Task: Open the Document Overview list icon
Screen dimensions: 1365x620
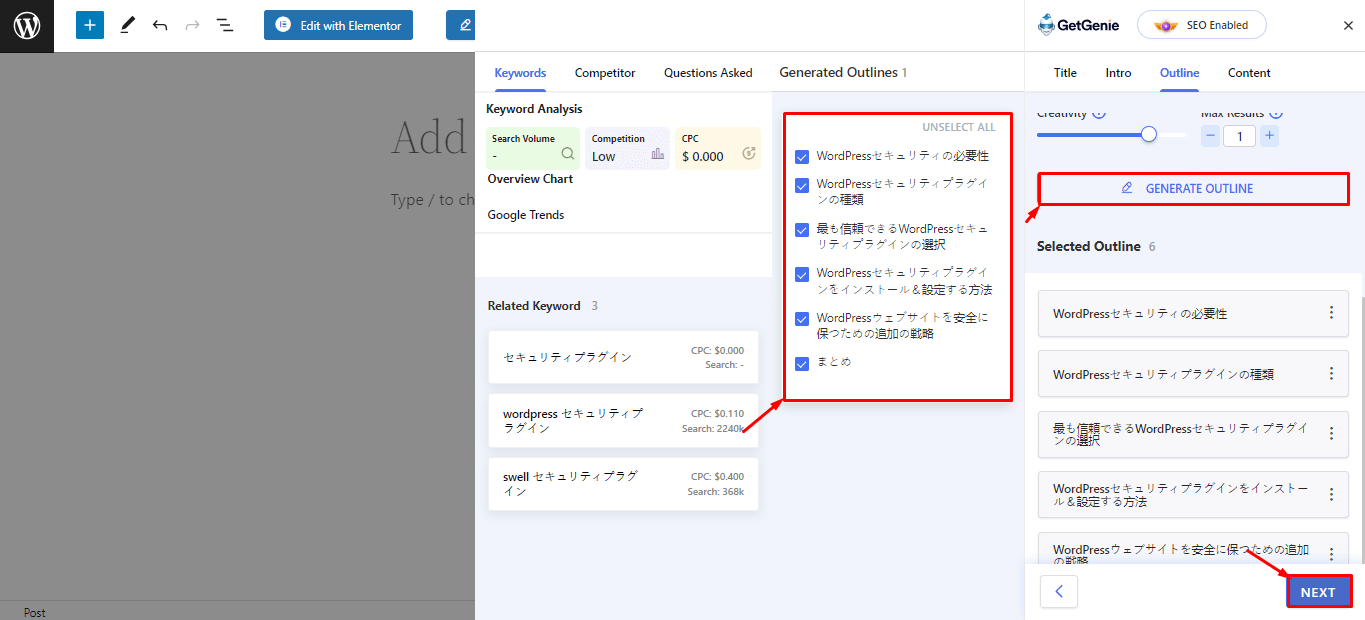Action: point(225,25)
